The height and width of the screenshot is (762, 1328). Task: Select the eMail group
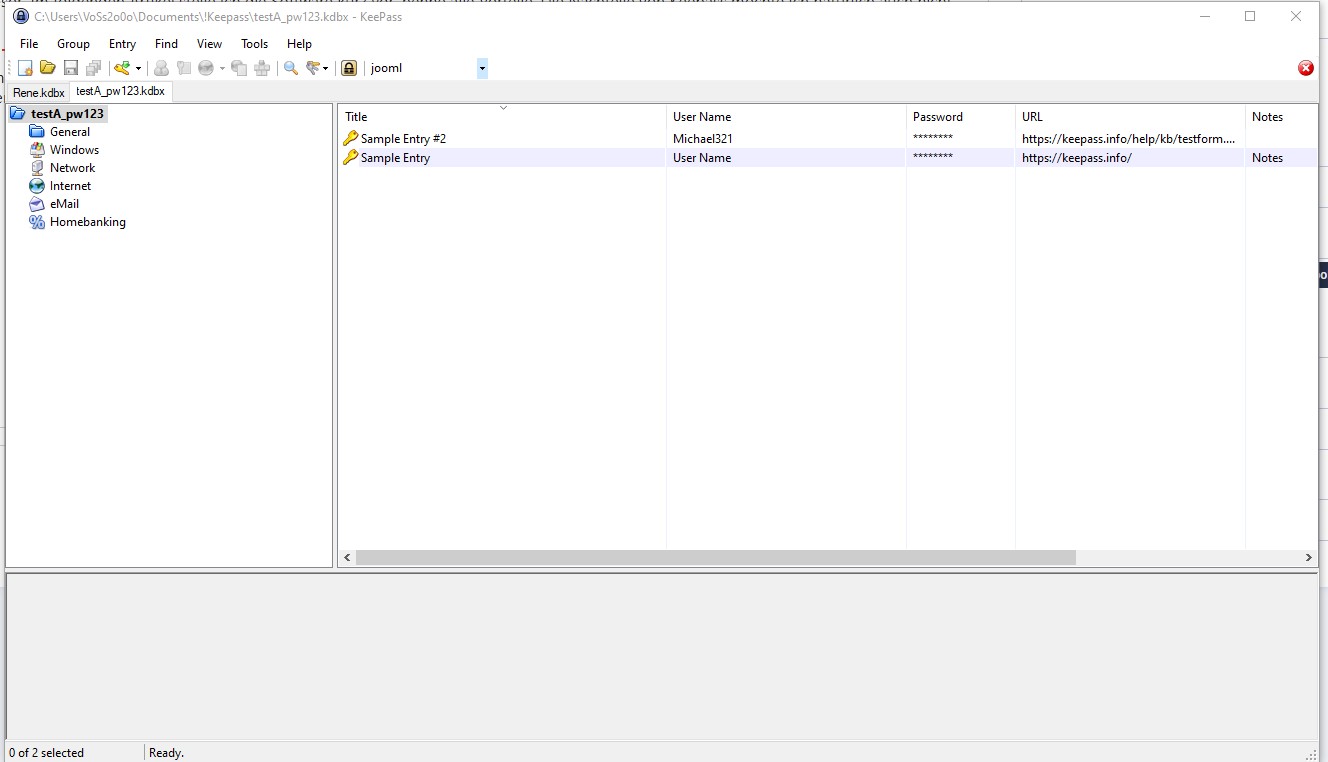pos(64,204)
